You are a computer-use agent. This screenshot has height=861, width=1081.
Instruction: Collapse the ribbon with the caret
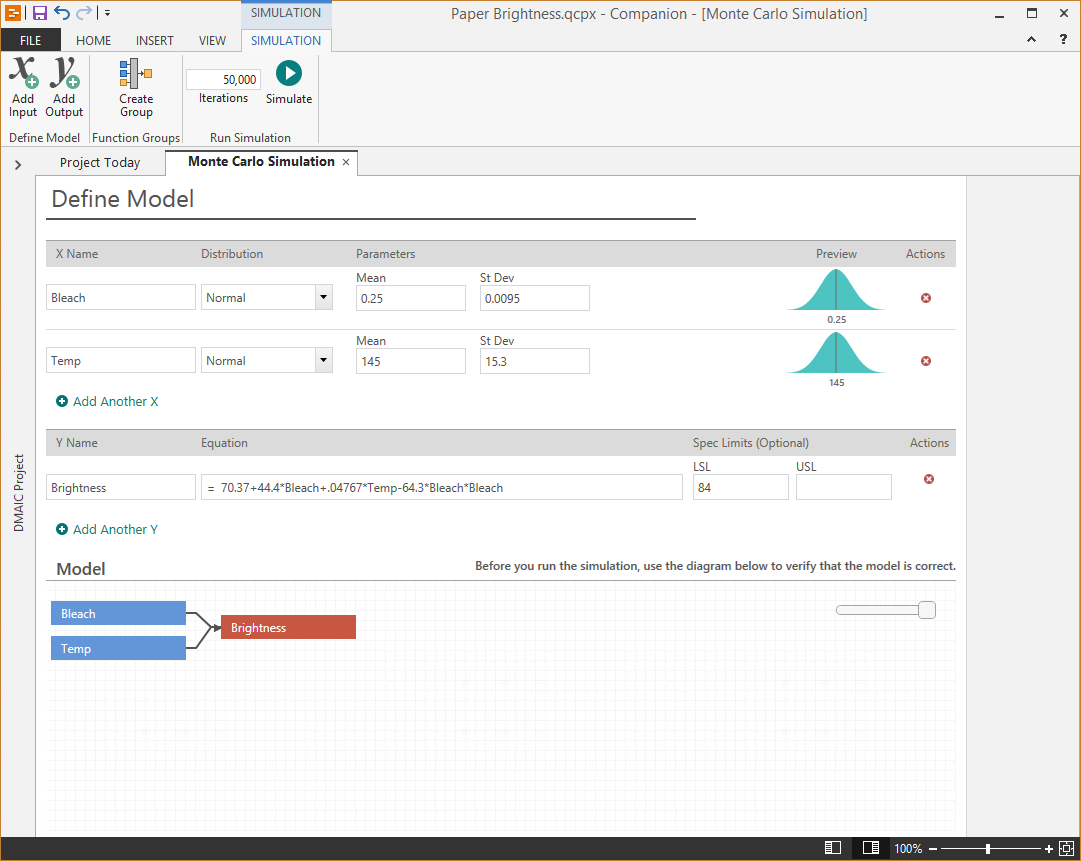[x=1031, y=39]
